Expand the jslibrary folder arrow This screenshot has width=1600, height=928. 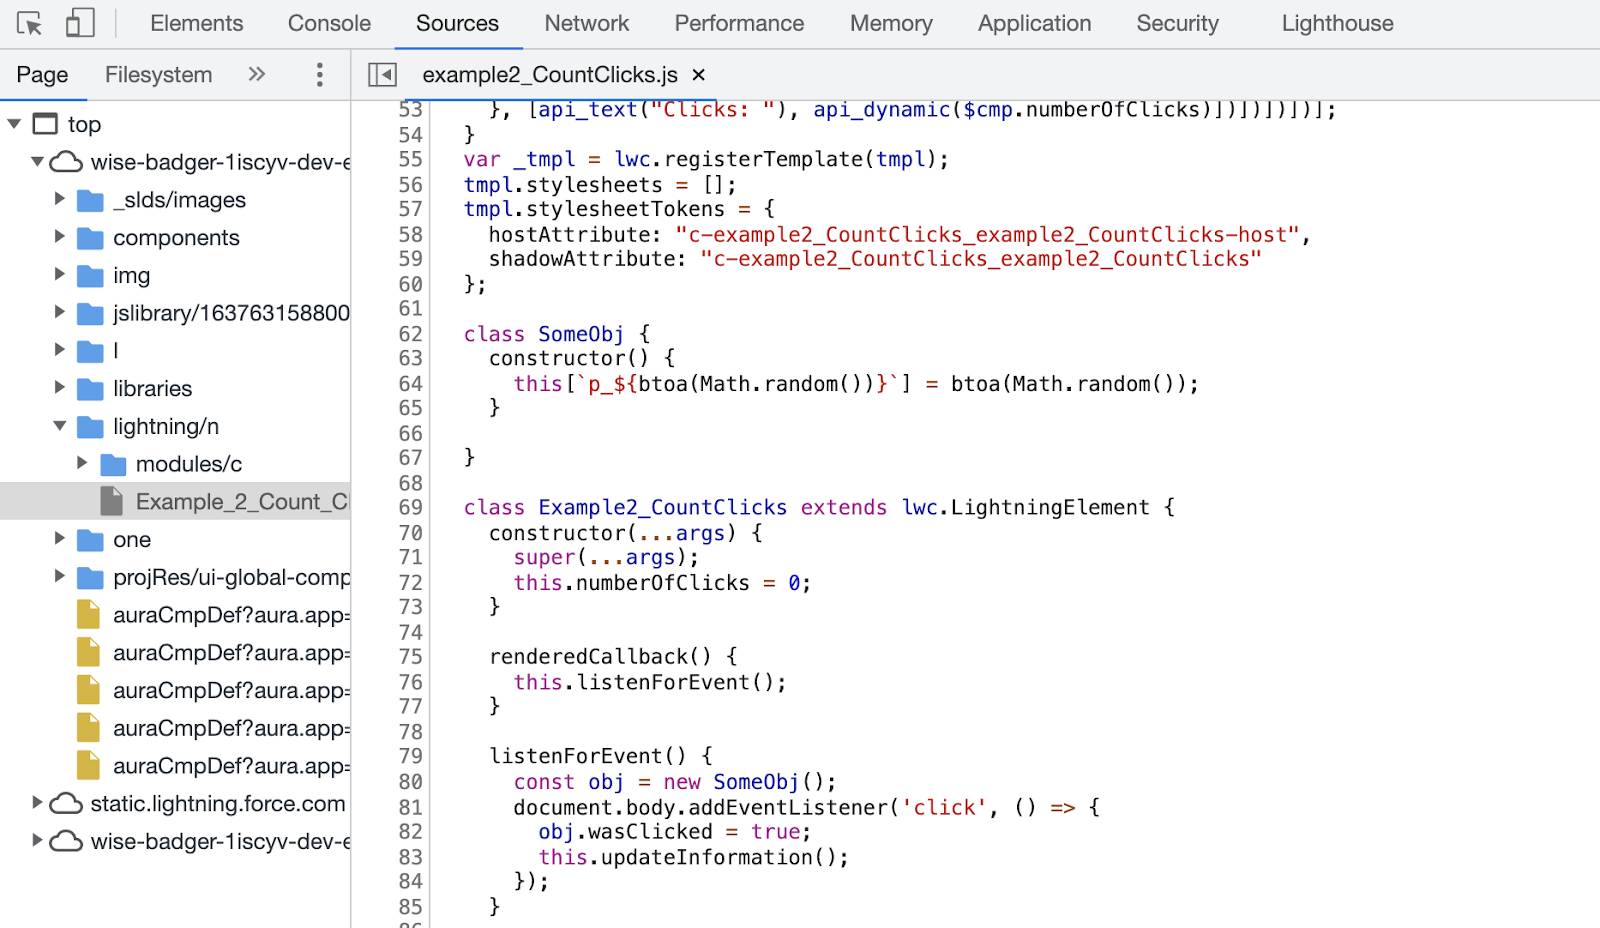click(x=59, y=313)
